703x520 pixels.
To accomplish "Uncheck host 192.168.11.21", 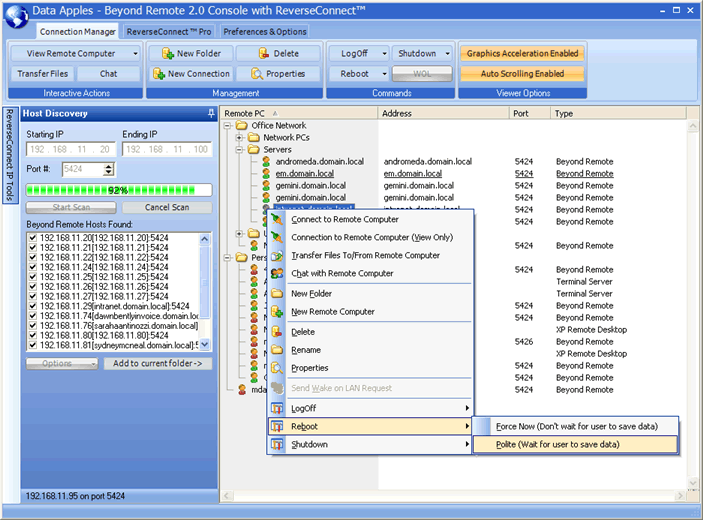I will [x=32, y=247].
